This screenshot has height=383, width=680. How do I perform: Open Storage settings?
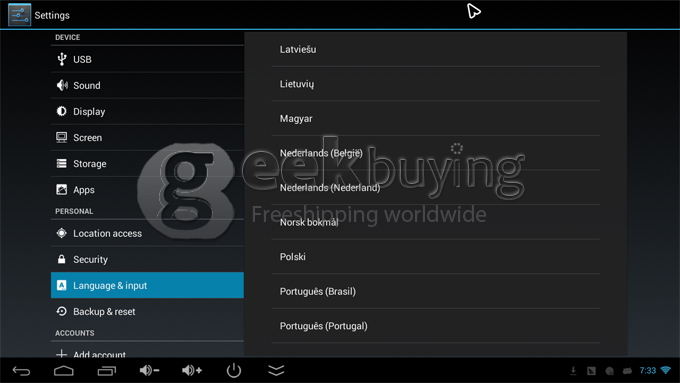coord(147,164)
